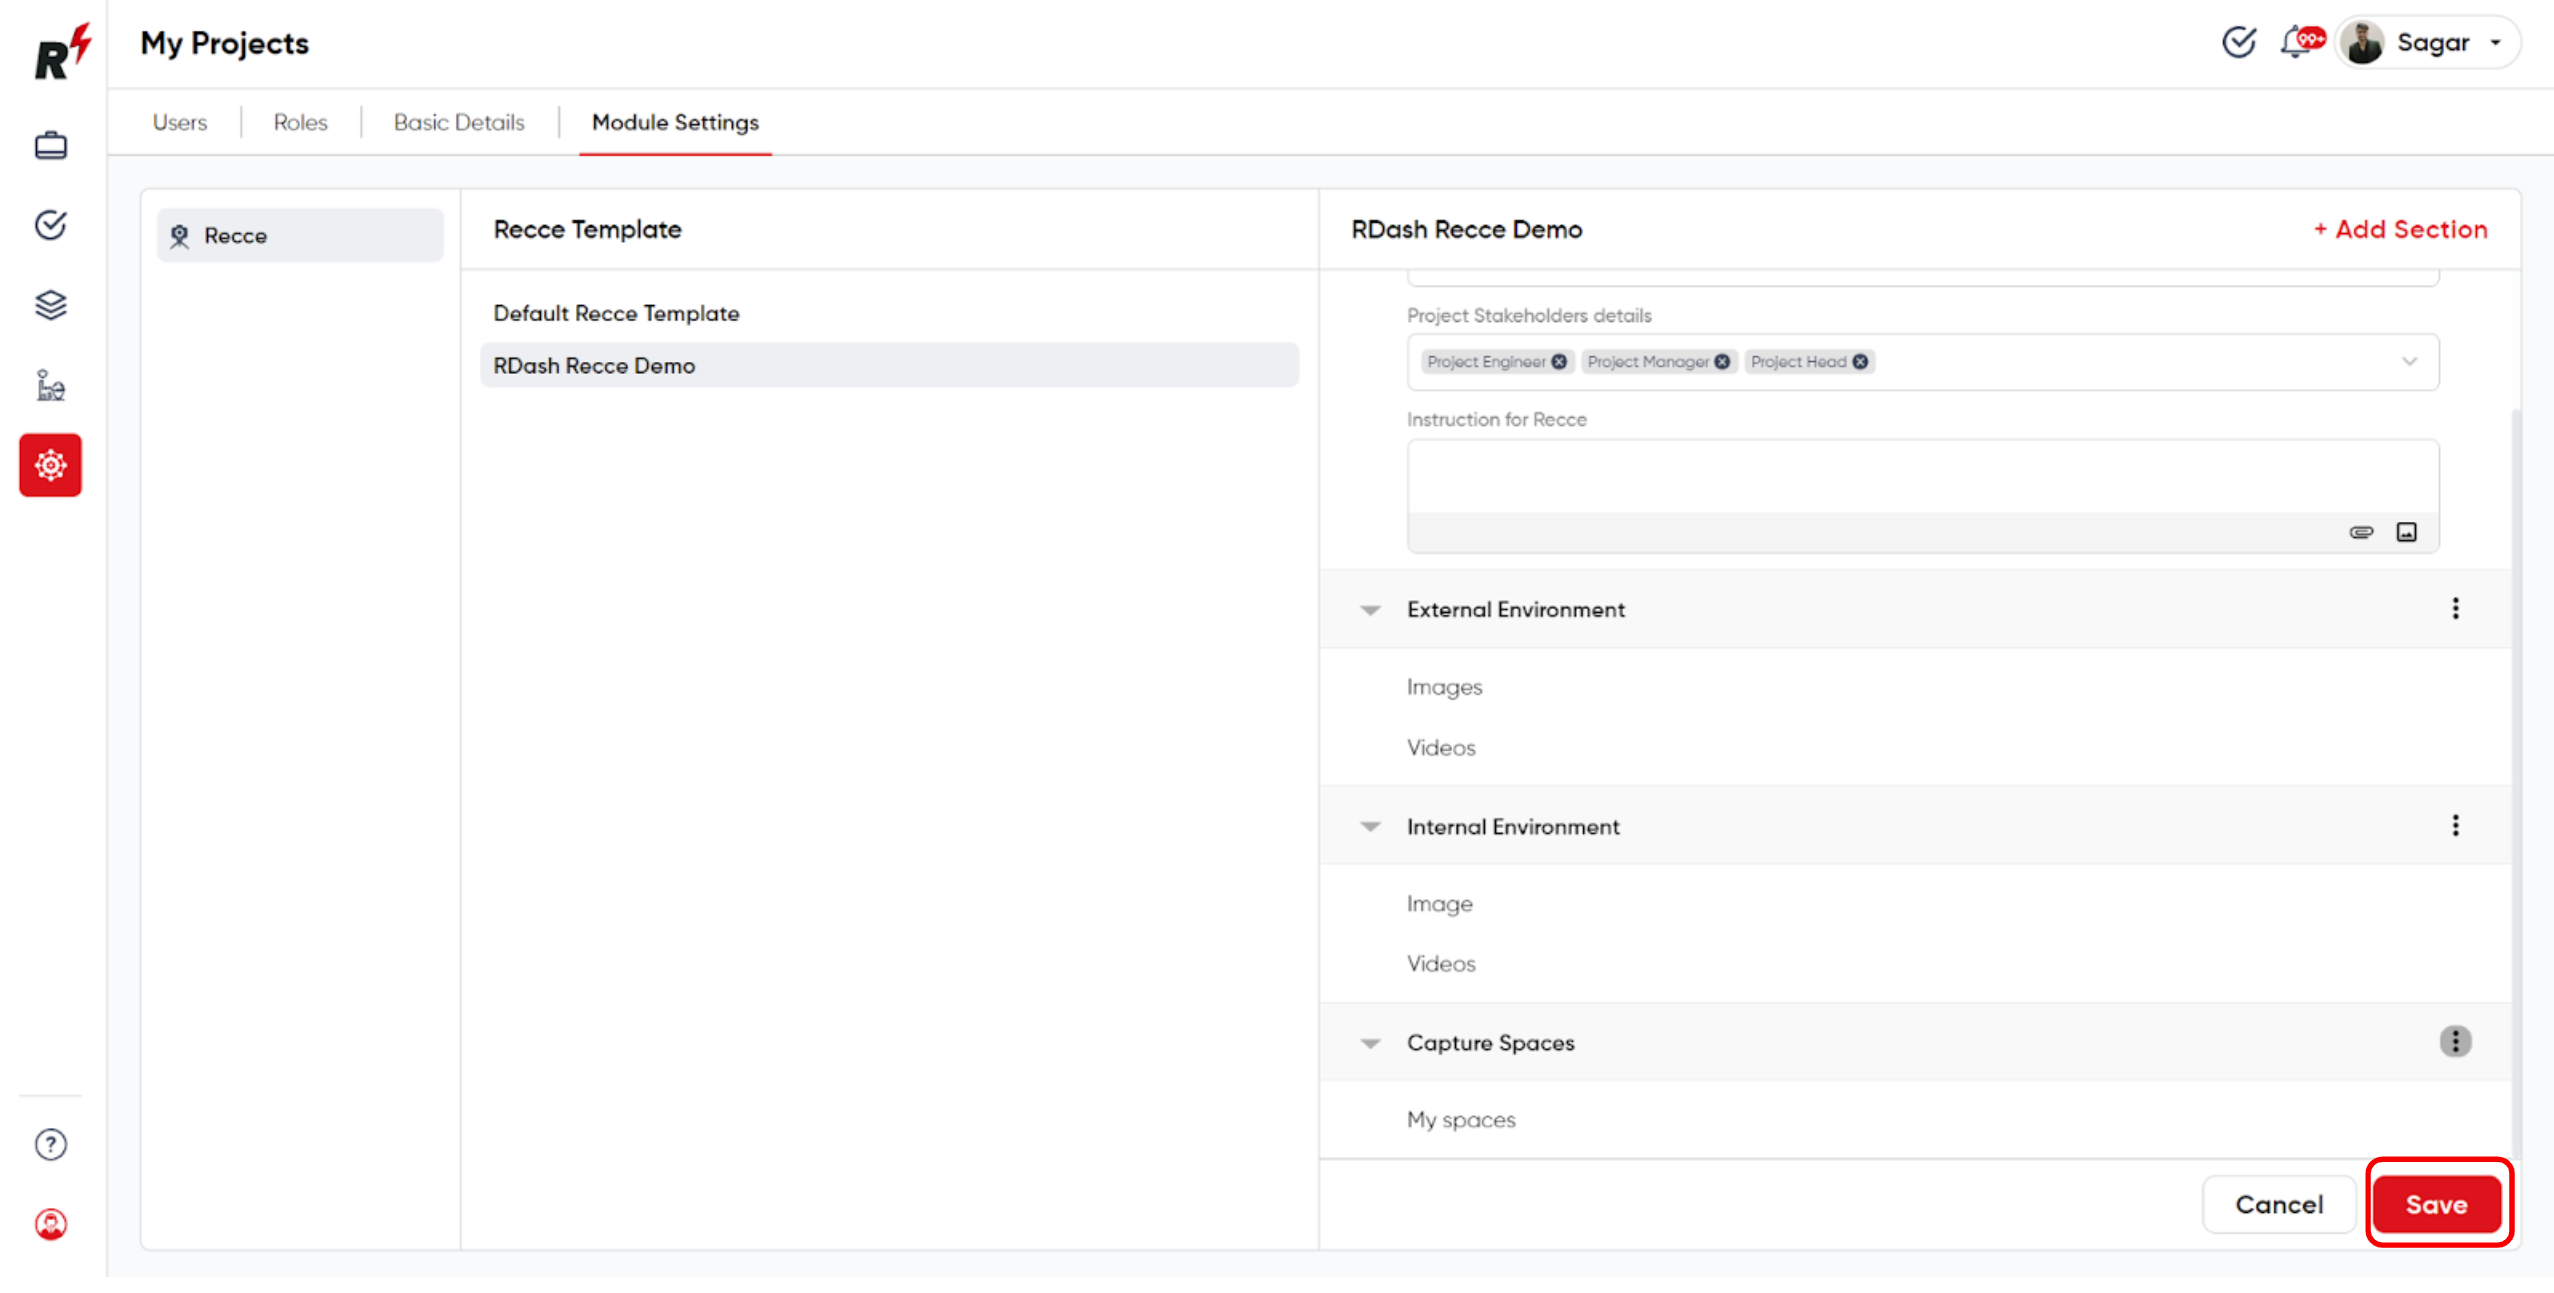
Task: Open Capture Spaces more options menu
Action: 2455,1042
